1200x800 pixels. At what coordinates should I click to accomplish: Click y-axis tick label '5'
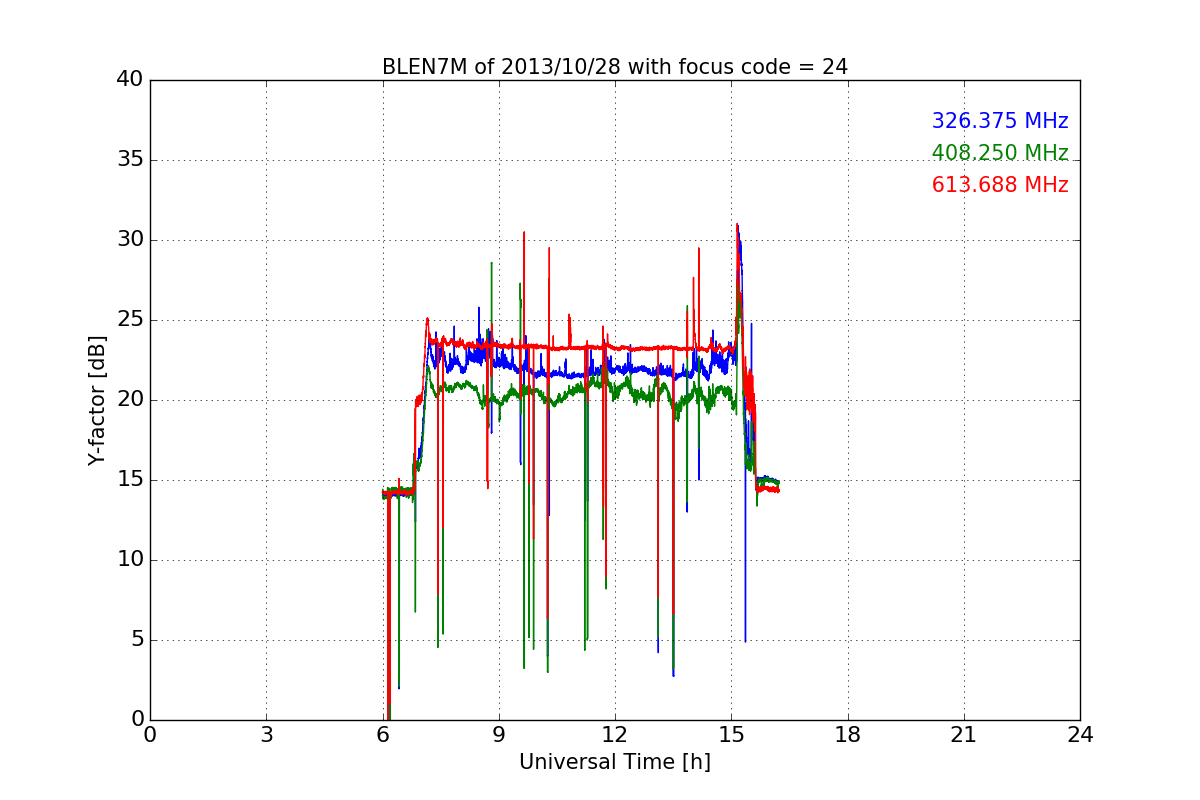[x=137, y=640]
